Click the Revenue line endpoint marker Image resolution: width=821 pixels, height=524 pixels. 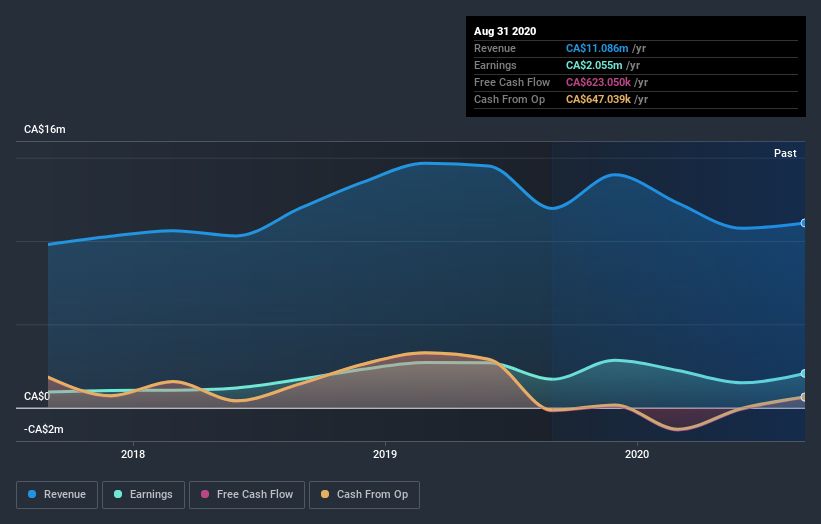pos(804,223)
